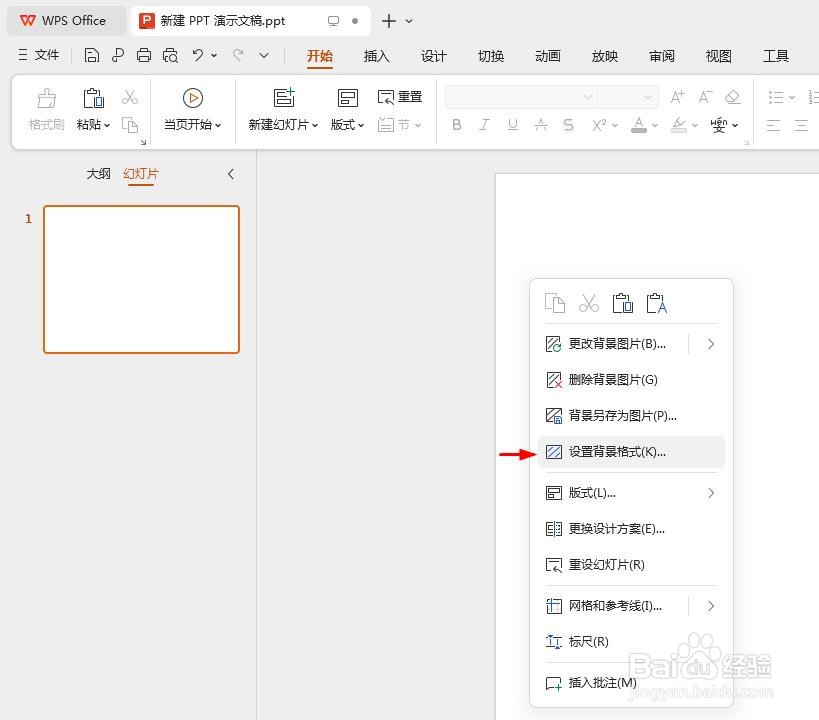
Task: Open a new tab with plus button
Action: (x=389, y=21)
